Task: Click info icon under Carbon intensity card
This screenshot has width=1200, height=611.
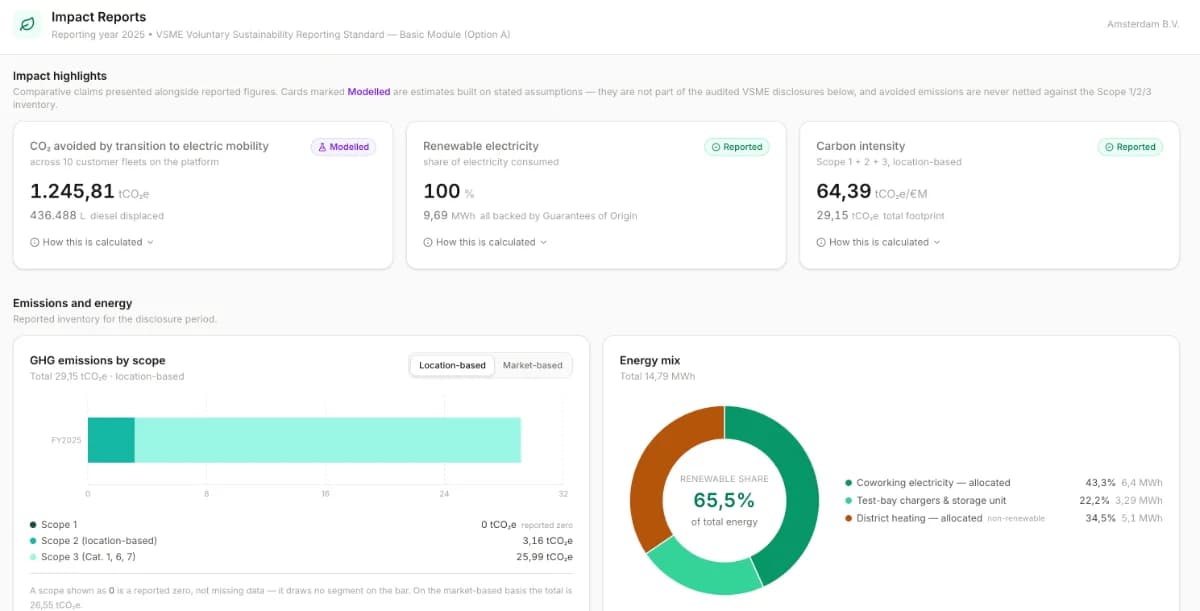Action: [821, 242]
